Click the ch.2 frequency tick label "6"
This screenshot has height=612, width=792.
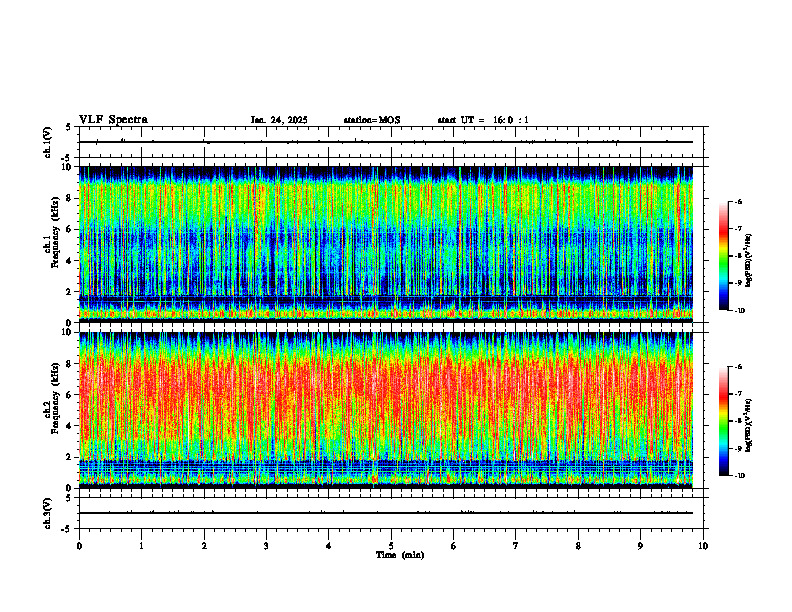[x=69, y=395]
